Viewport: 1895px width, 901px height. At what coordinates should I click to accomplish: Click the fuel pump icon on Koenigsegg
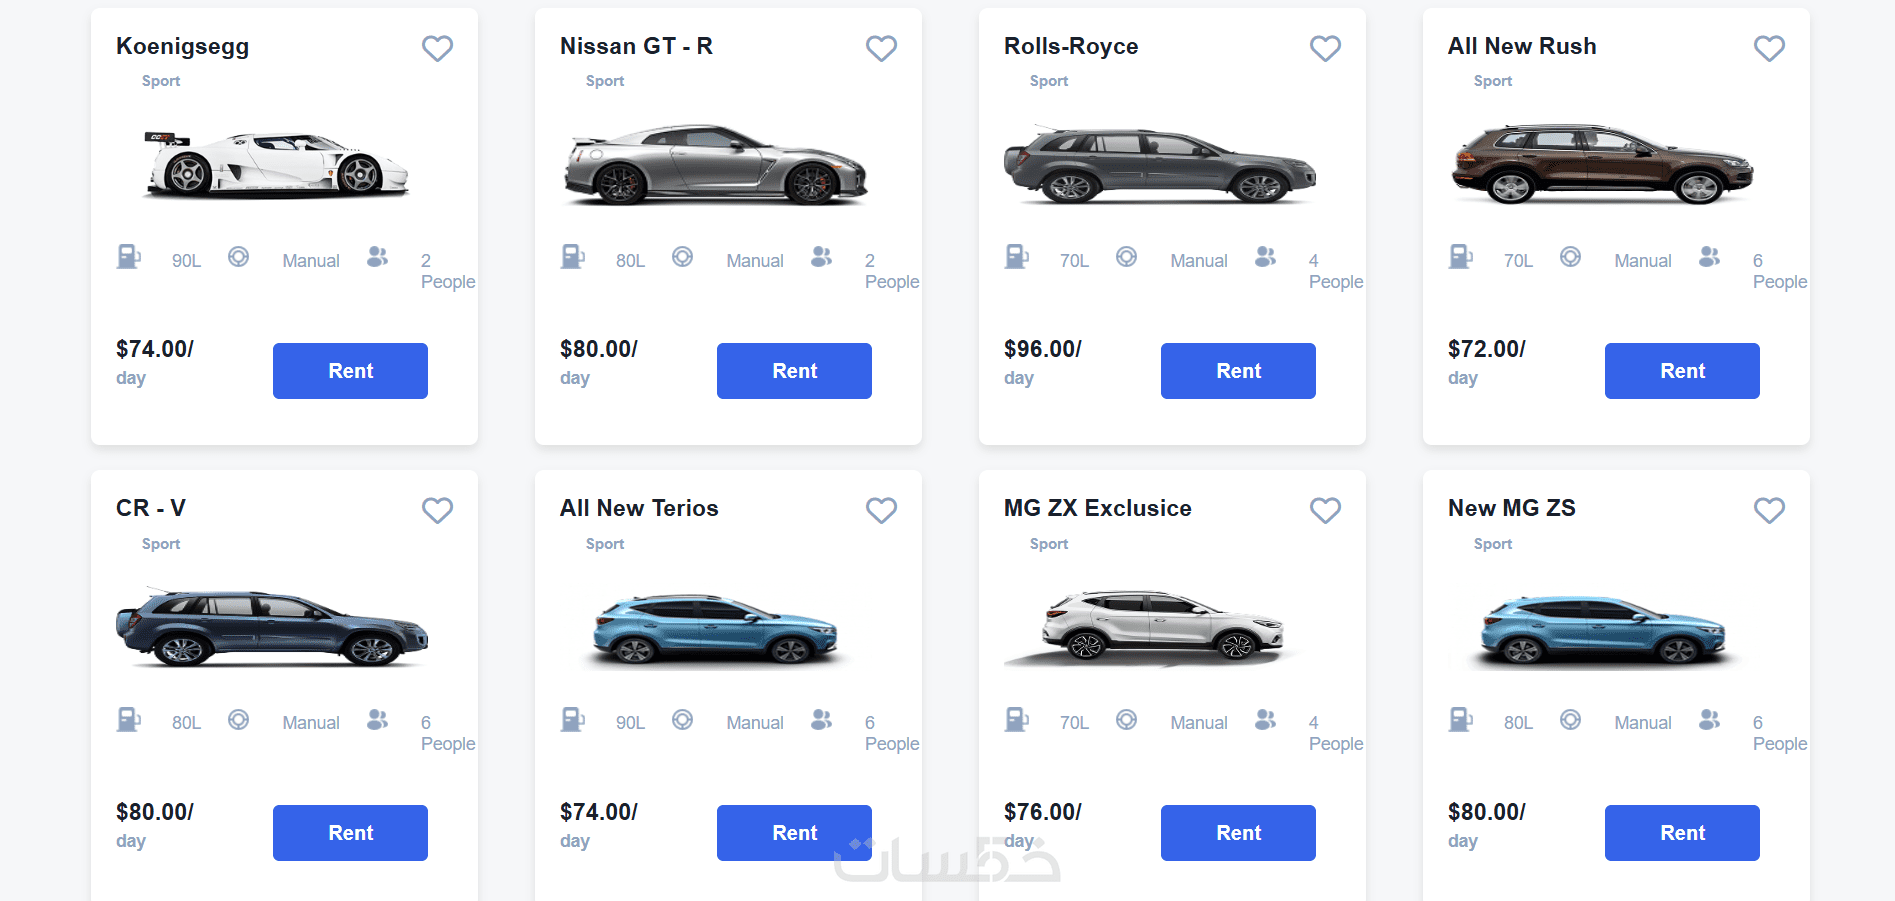[x=129, y=257]
